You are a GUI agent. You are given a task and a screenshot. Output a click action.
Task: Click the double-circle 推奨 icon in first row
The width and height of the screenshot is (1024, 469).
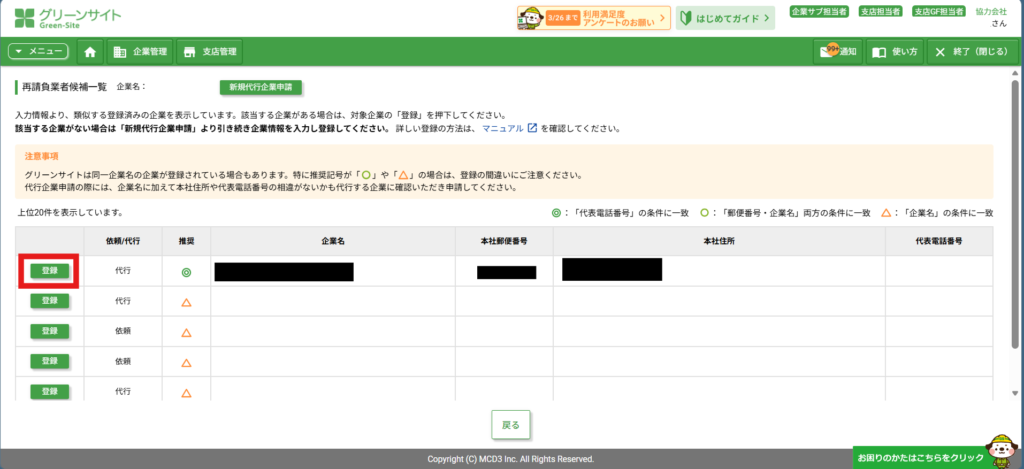tap(186, 272)
